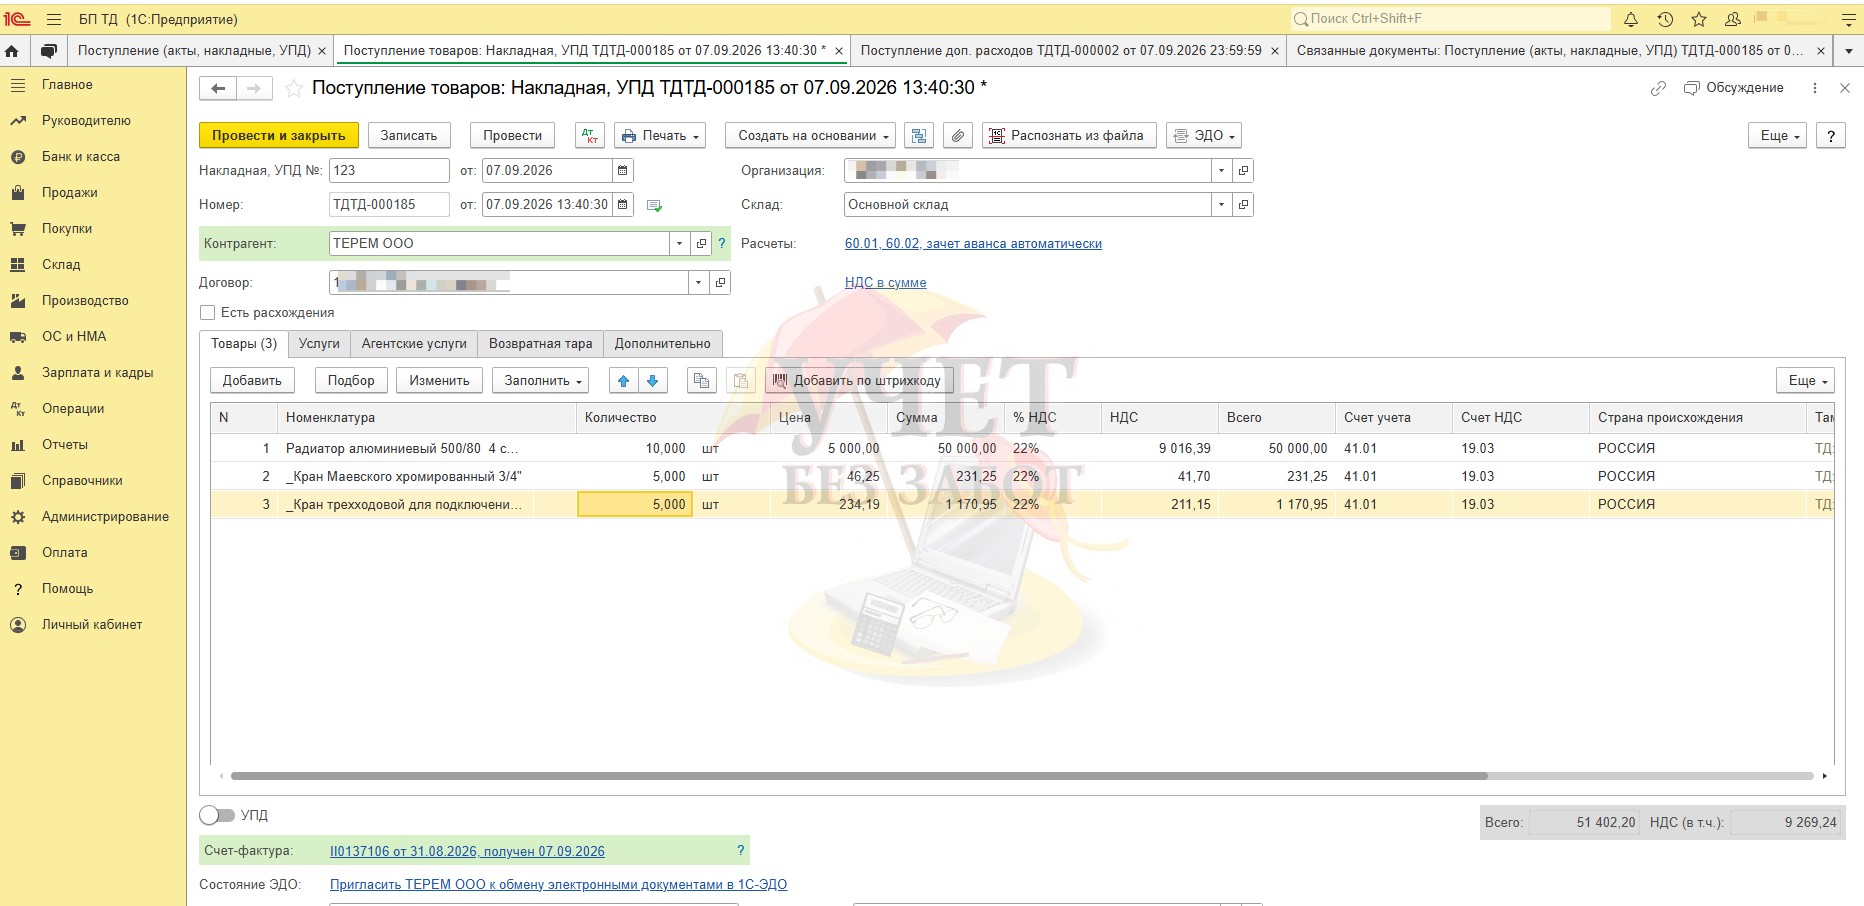Open Покупки section in sidebar
Screen dimensions: 1864x906
(x=67, y=229)
